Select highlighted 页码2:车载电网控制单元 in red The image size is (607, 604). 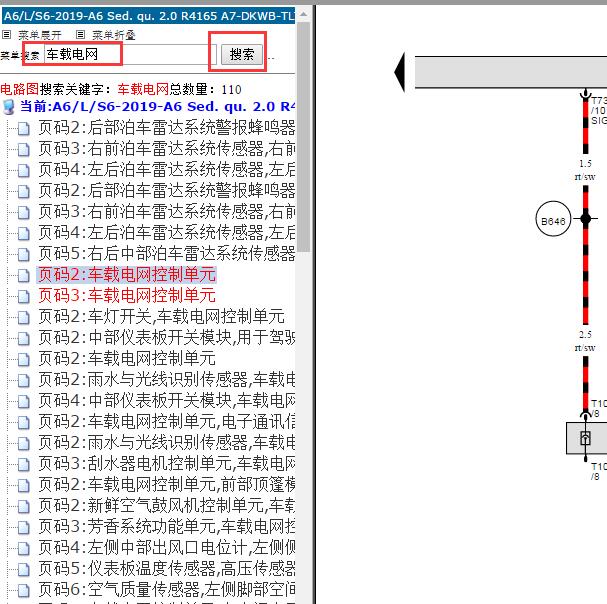coord(127,275)
